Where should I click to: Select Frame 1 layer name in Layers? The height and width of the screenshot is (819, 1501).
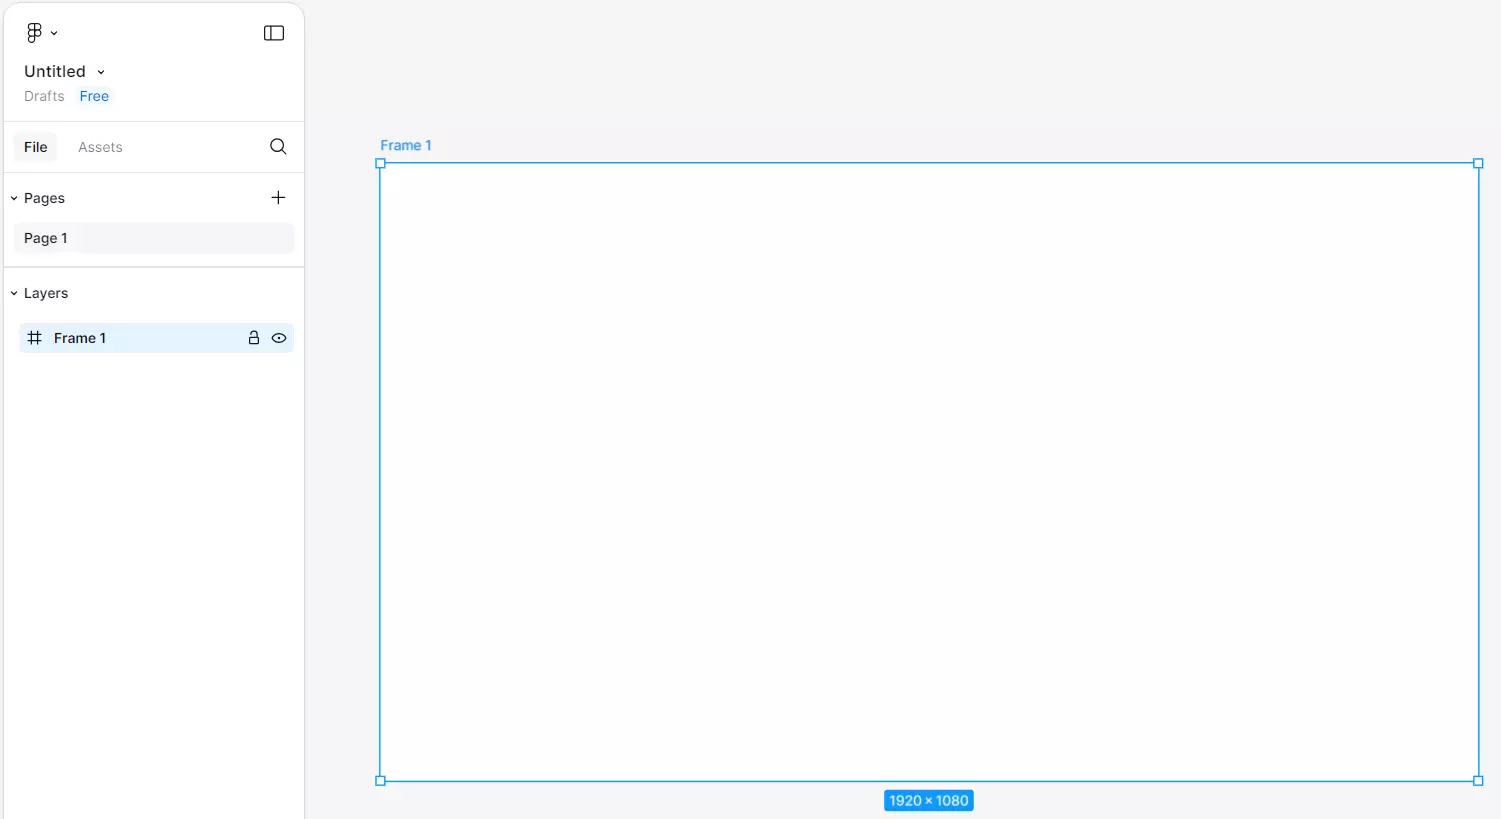click(80, 338)
